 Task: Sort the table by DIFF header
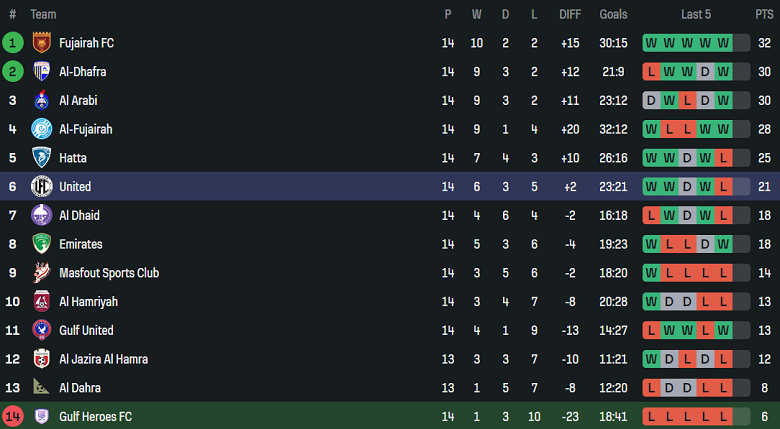(x=570, y=14)
